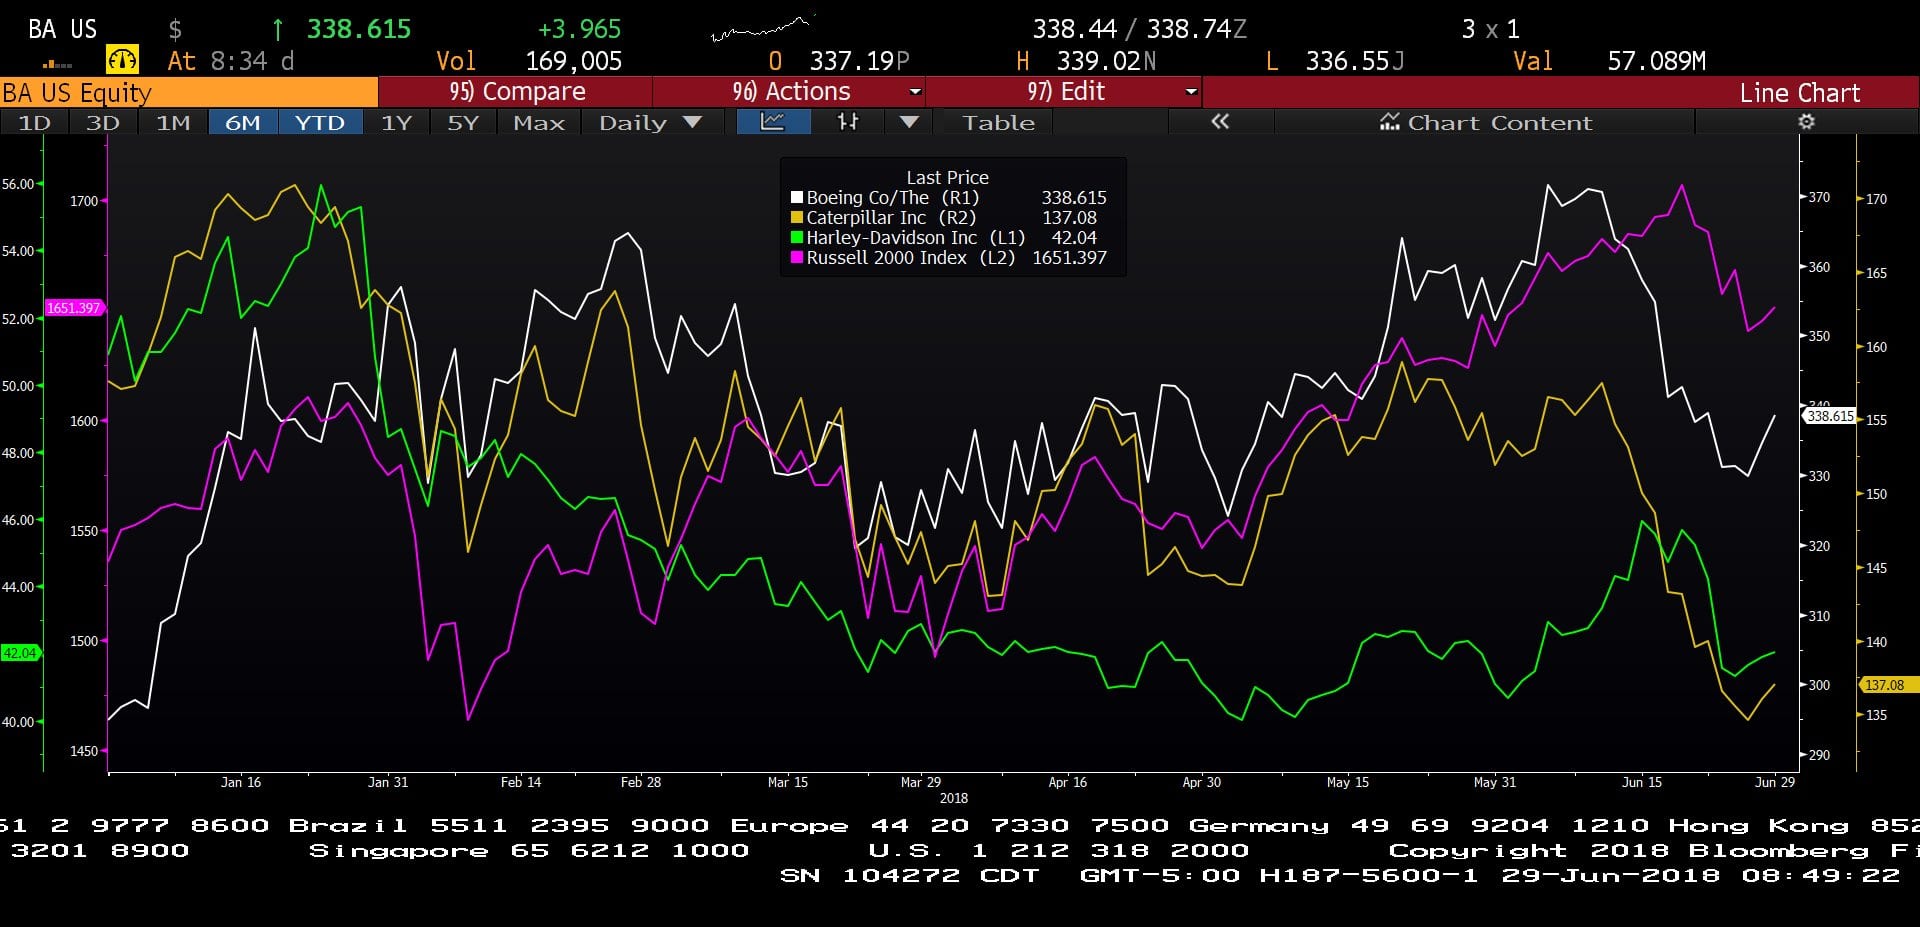
Task: Select the line chart type icon
Action: 772,122
